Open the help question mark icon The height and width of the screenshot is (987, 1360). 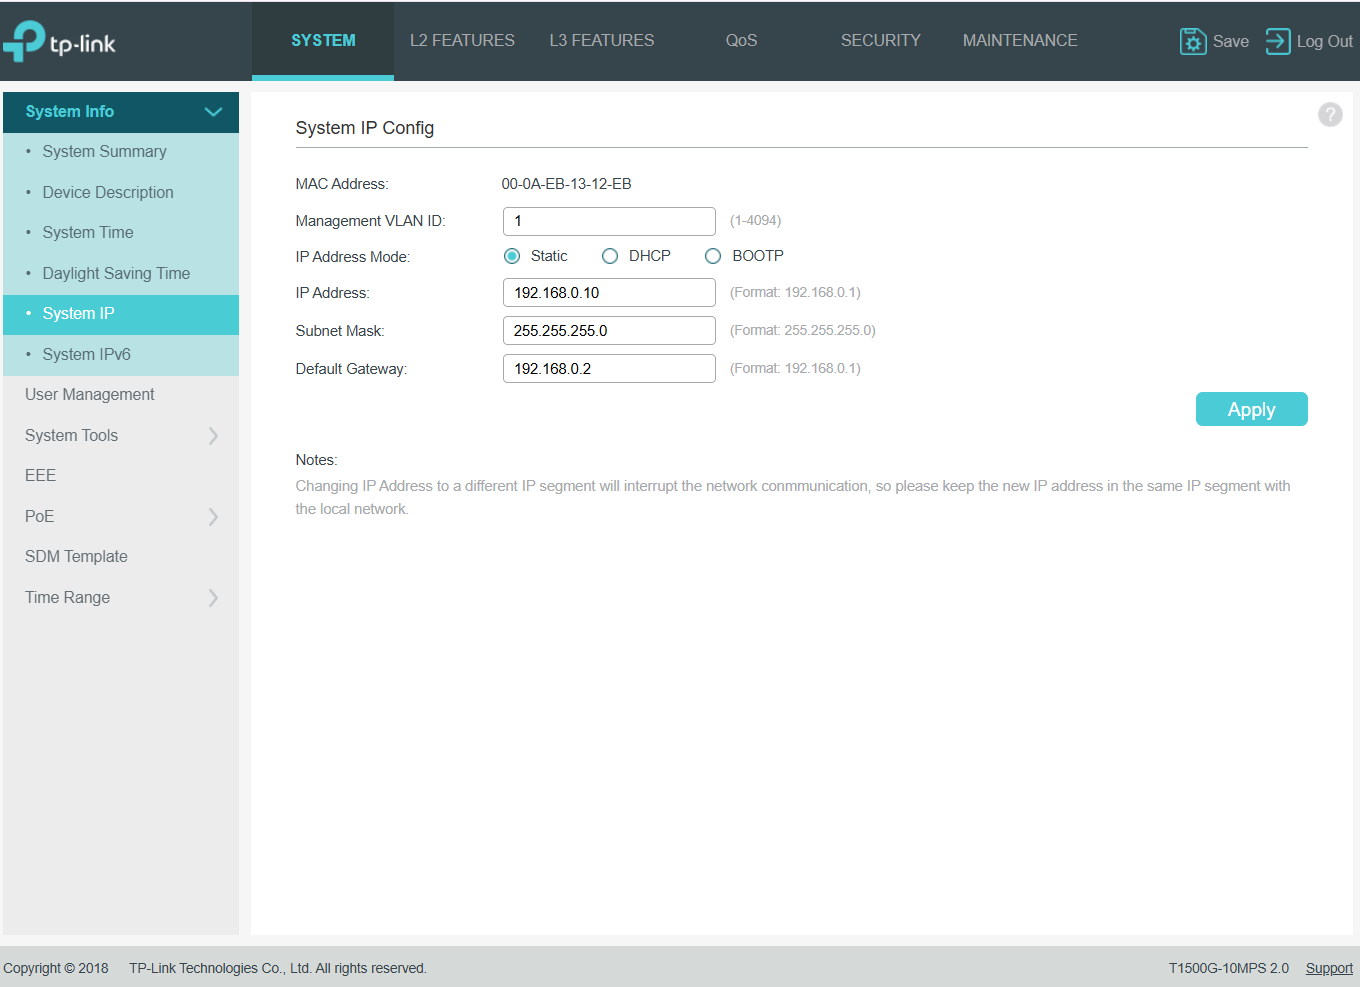[1329, 115]
